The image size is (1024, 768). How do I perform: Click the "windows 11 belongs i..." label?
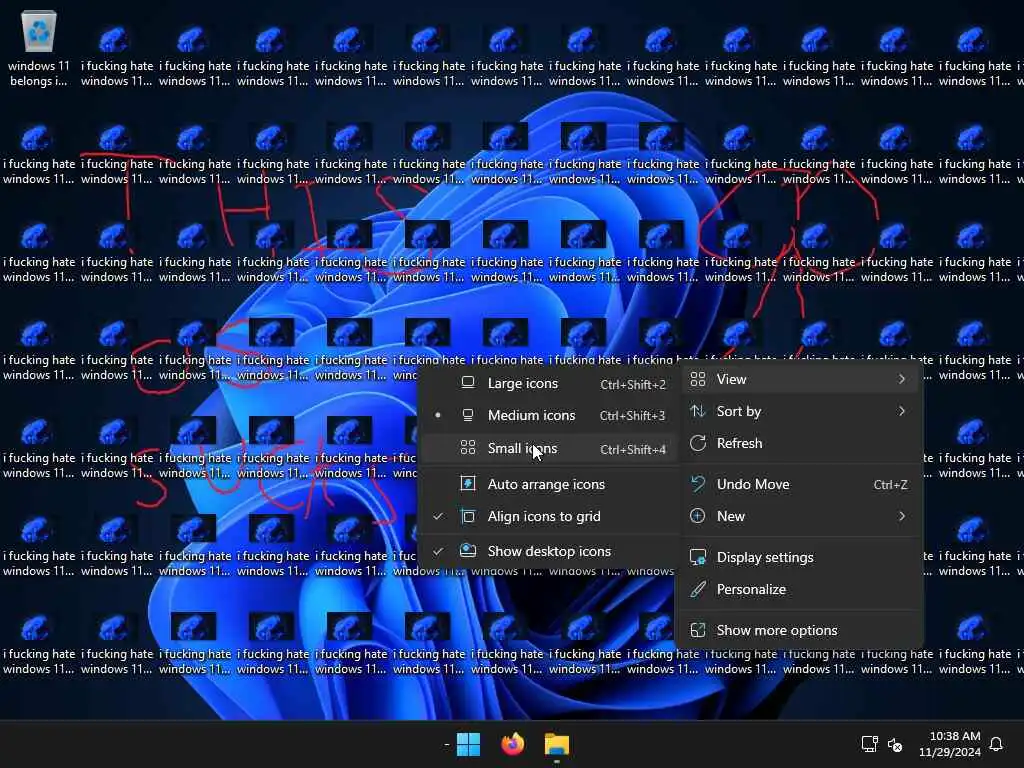(x=39, y=73)
